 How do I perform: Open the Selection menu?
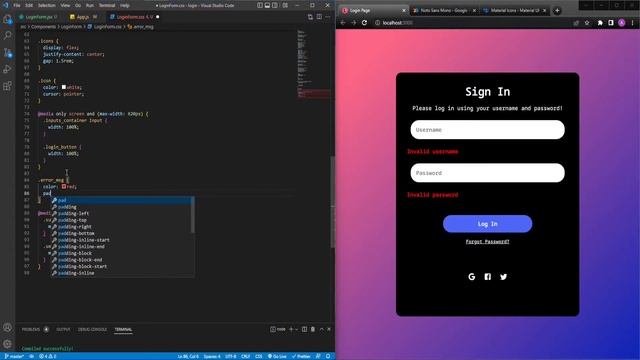47,5
